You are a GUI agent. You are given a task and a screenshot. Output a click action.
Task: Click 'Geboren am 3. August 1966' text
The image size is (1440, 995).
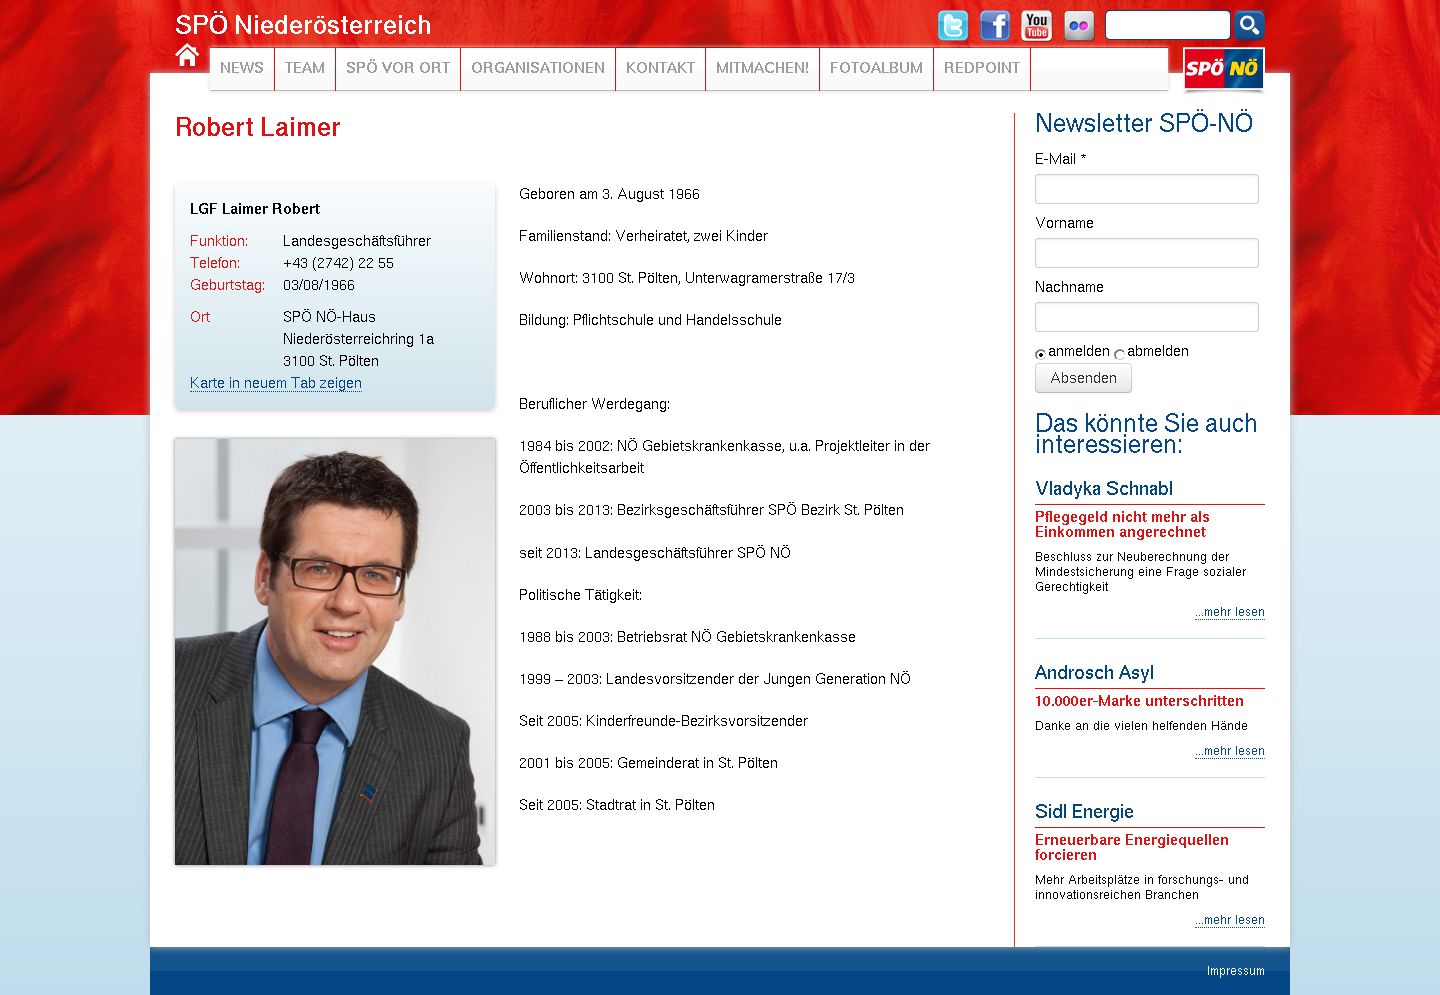[609, 194]
